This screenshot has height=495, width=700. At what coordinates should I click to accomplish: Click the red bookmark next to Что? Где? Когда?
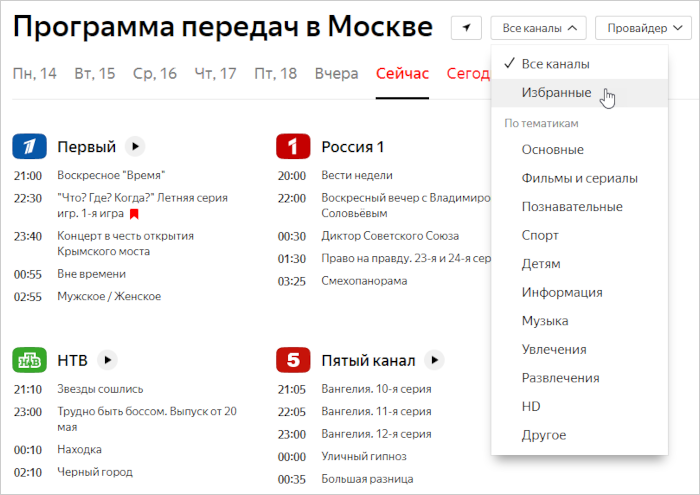click(x=134, y=214)
